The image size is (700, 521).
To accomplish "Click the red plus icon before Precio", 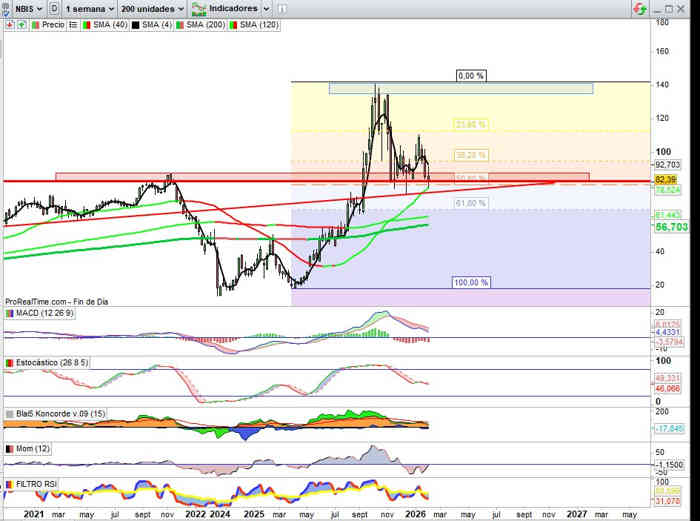I will click(9, 22).
